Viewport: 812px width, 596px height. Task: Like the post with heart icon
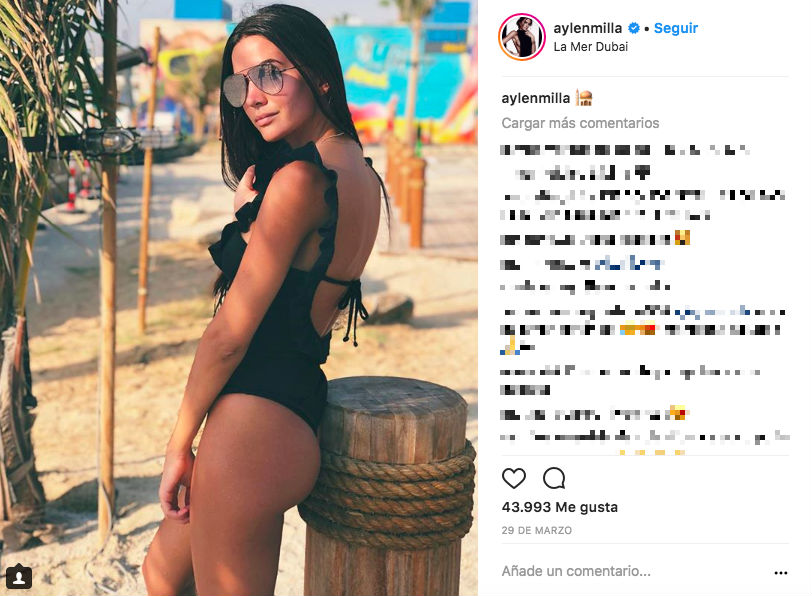[x=514, y=478]
